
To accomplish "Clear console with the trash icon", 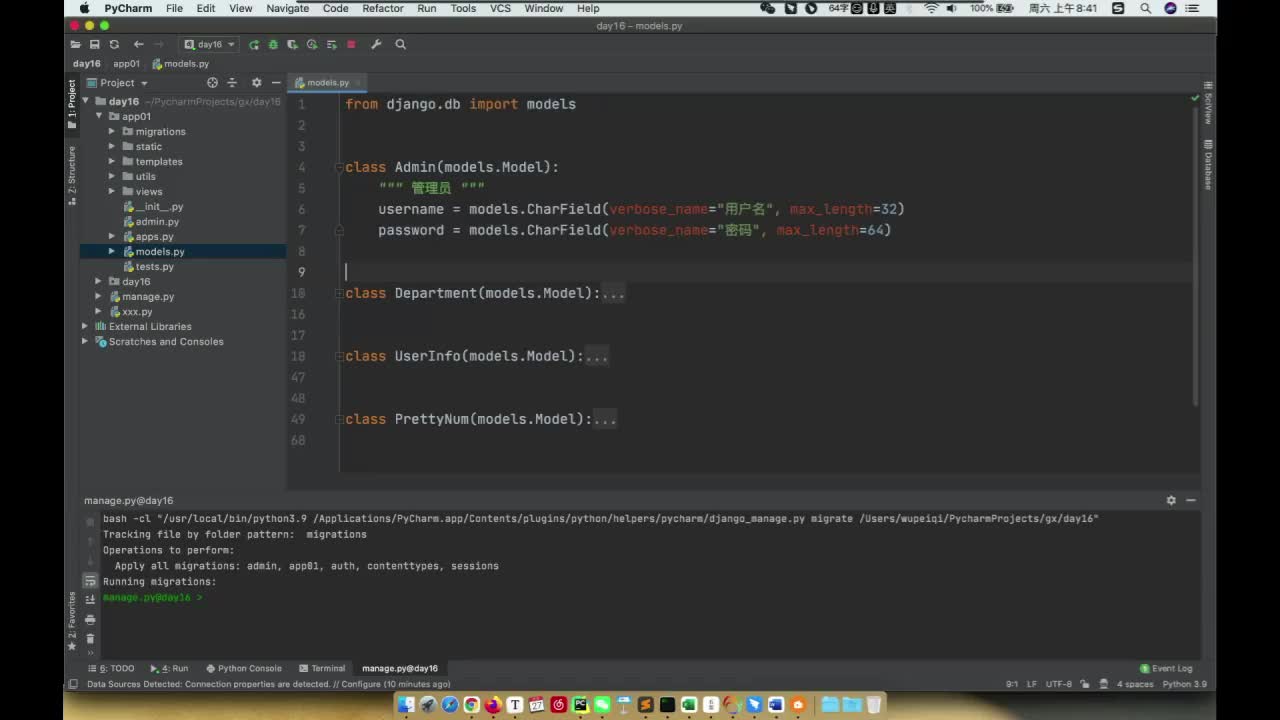I will [x=90, y=638].
